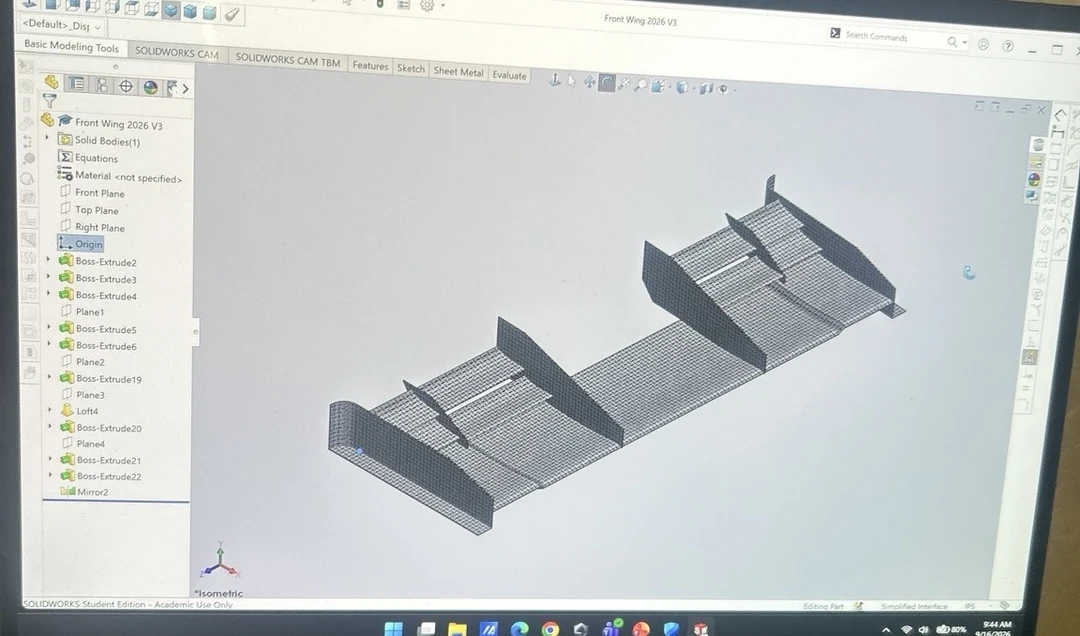Open the DimXpertManager crosshair tab
The image size is (1080, 636).
coord(126,86)
